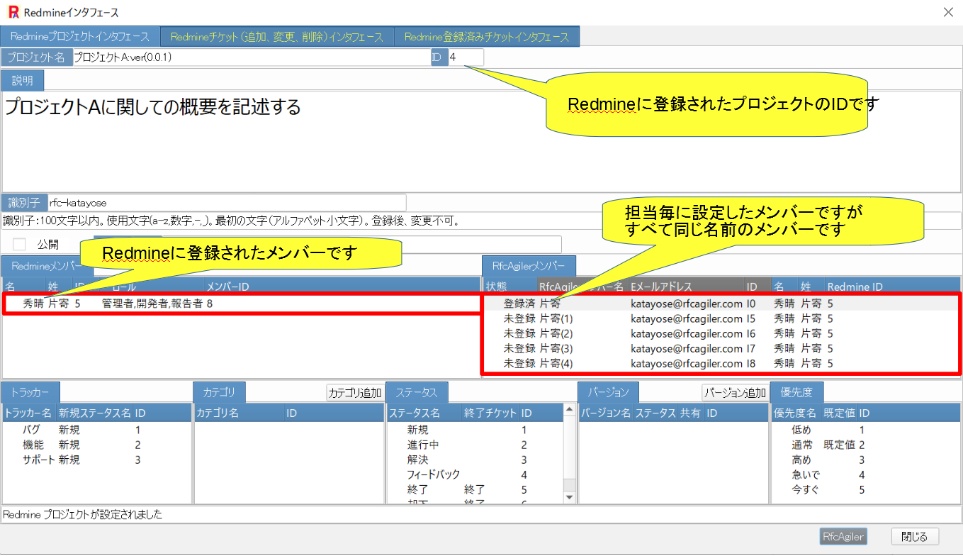Click the Redmine ID column header

pos(854,286)
